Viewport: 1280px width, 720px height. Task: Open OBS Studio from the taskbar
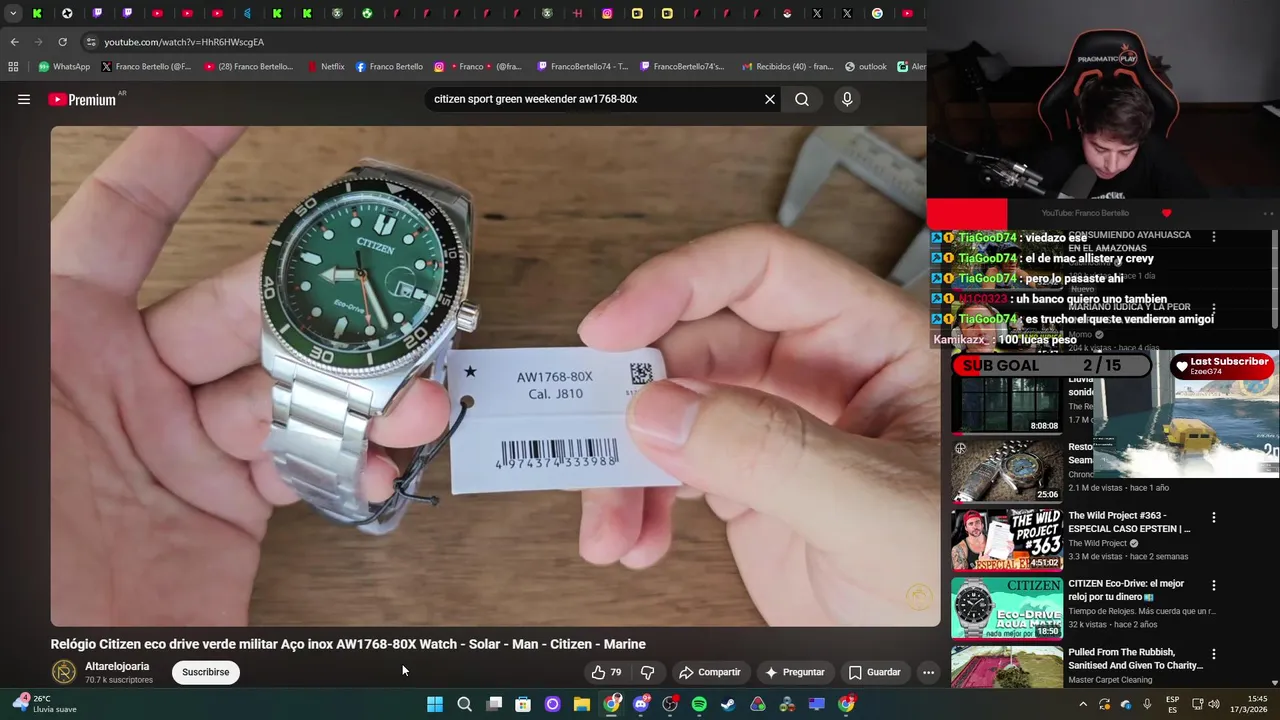pos(670,705)
